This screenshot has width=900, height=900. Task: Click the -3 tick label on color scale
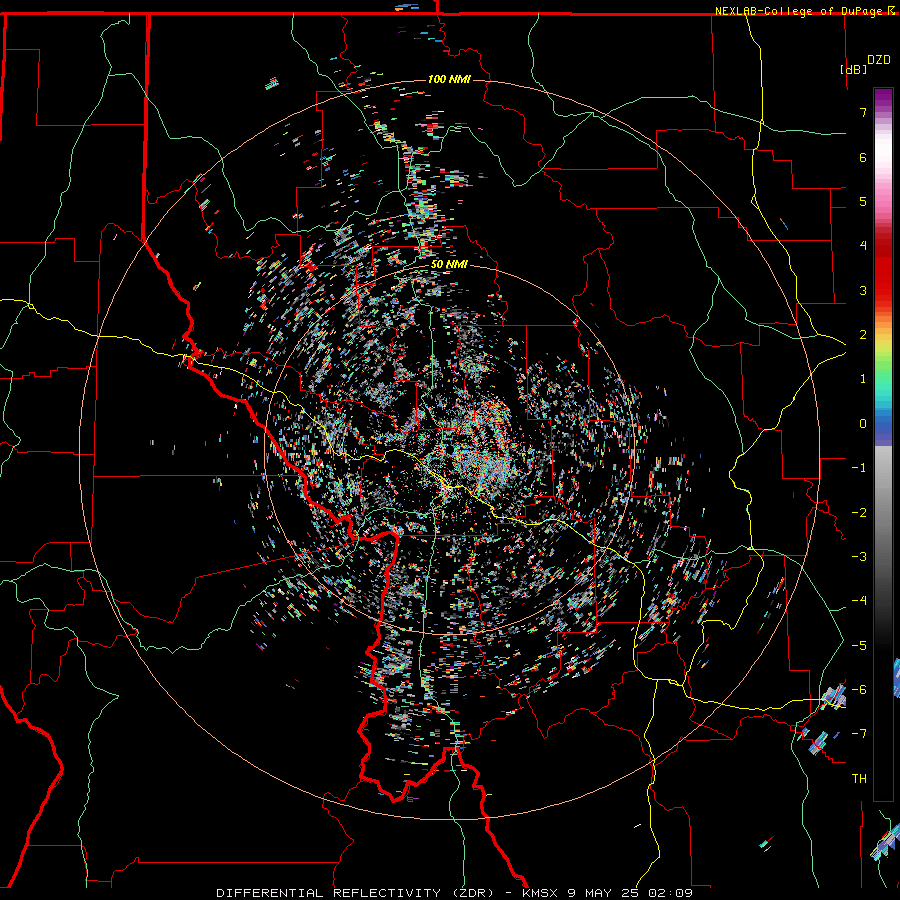[x=859, y=556]
